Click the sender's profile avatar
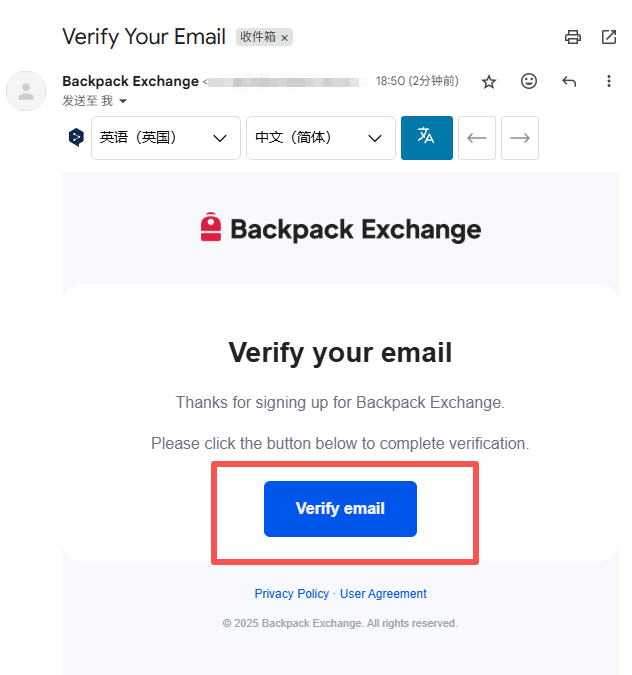The height and width of the screenshot is (675, 632). [x=26, y=91]
